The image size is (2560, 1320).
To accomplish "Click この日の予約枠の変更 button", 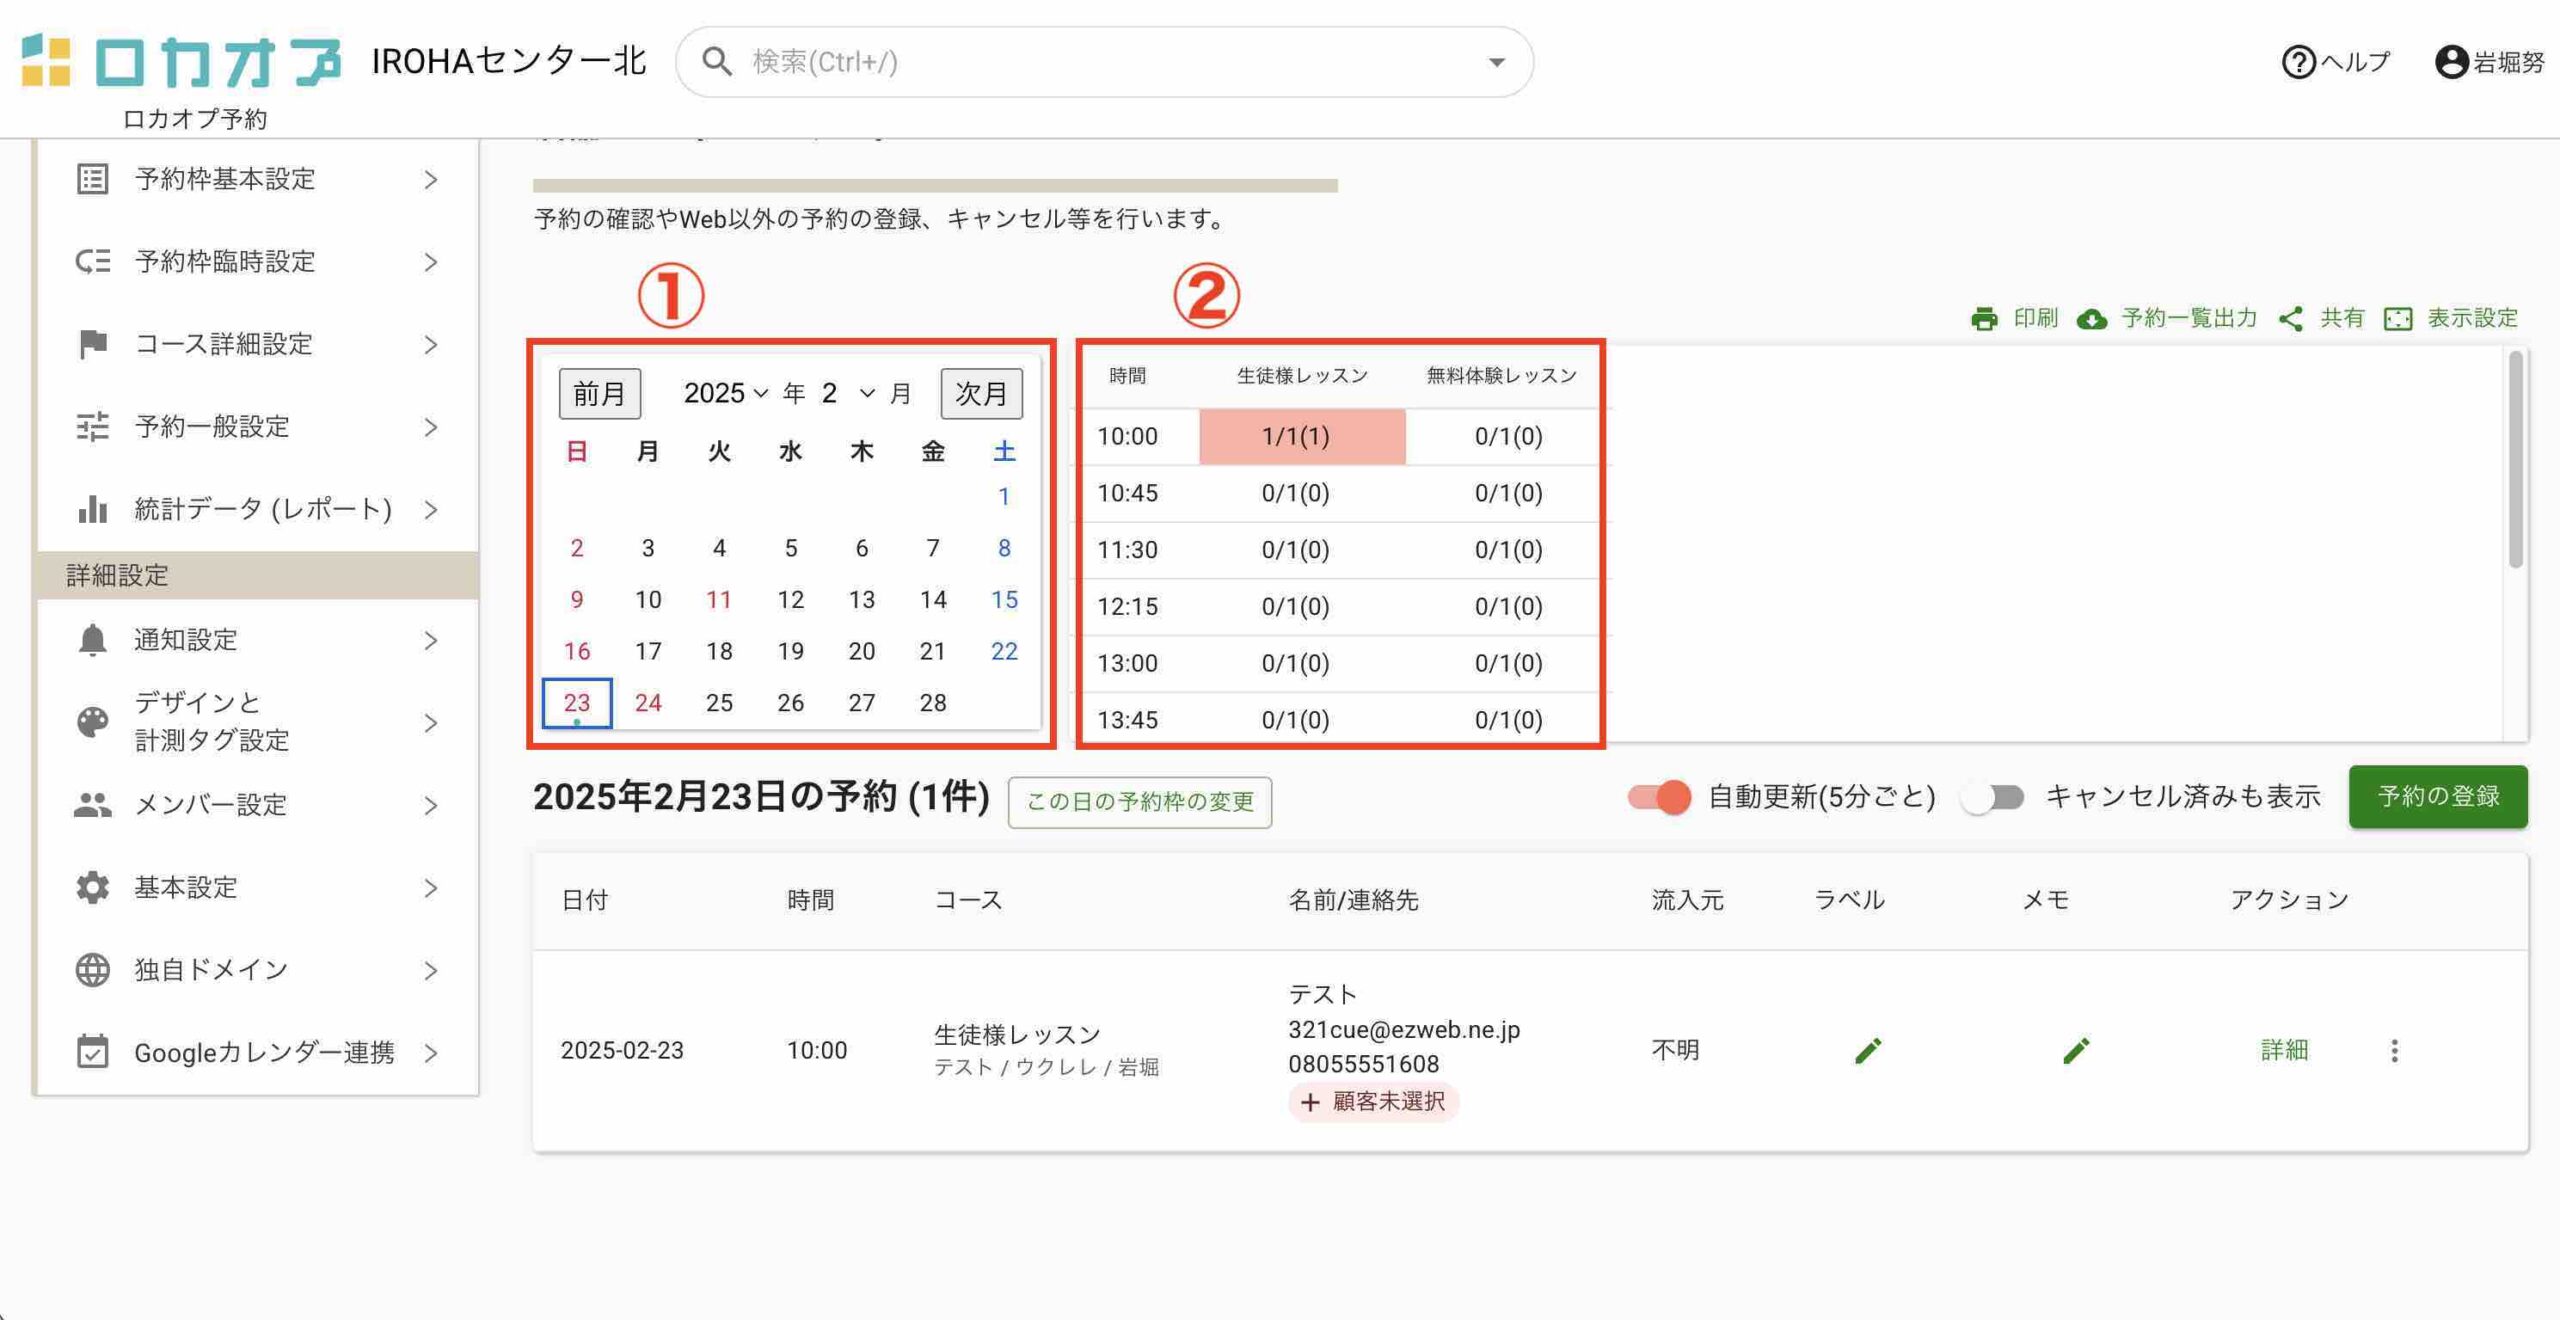I will tap(1139, 802).
